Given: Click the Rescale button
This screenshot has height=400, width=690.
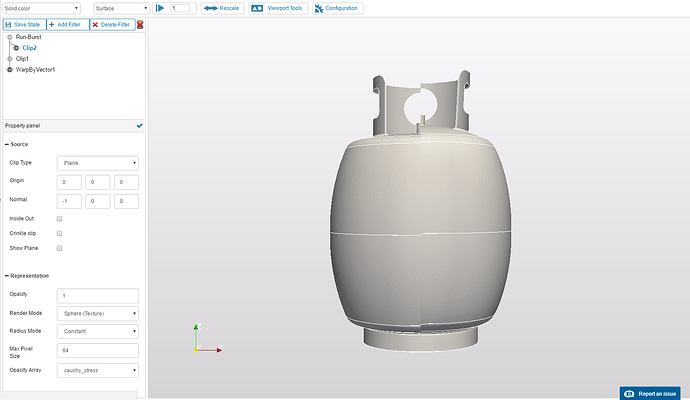Looking at the screenshot, I should click(x=222, y=8).
